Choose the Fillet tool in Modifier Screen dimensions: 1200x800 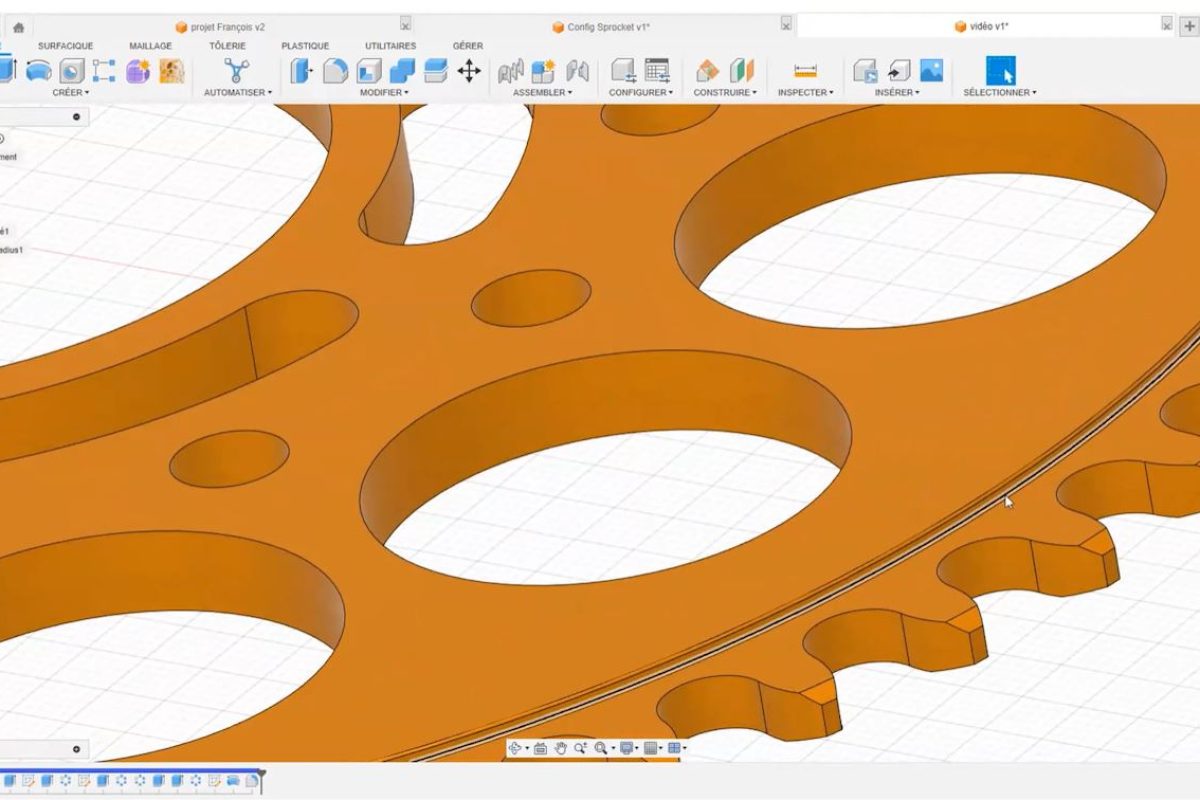point(335,71)
